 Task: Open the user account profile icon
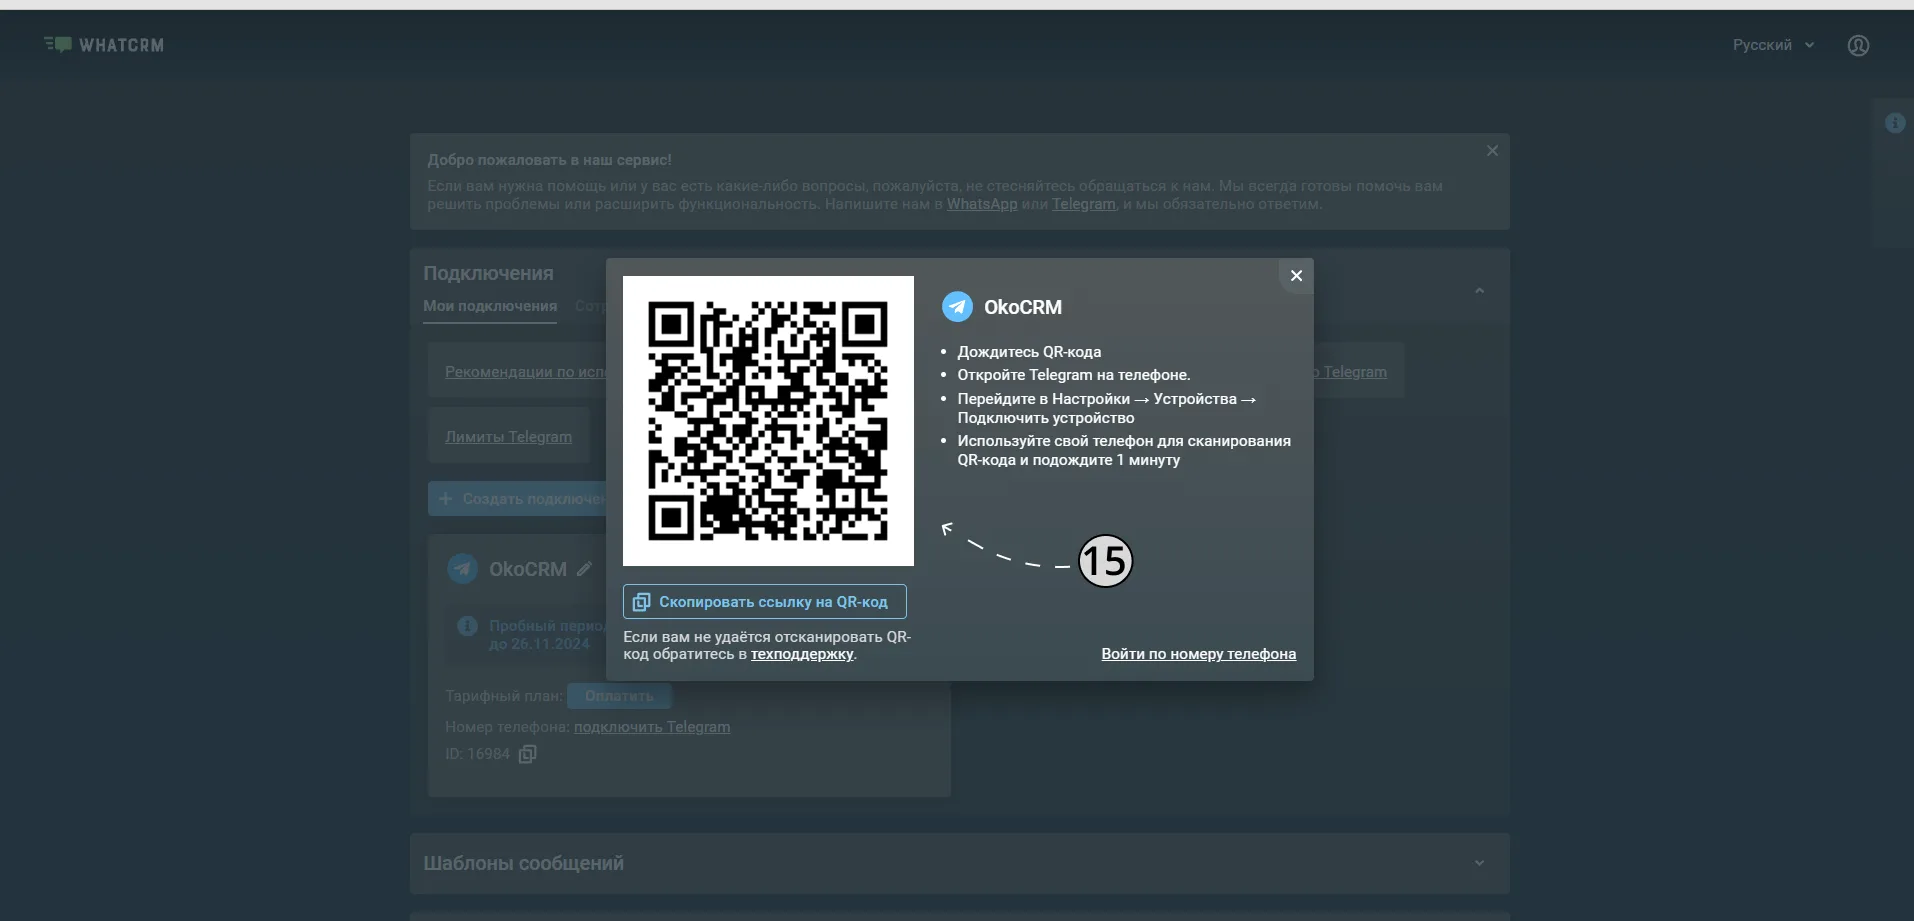point(1858,45)
